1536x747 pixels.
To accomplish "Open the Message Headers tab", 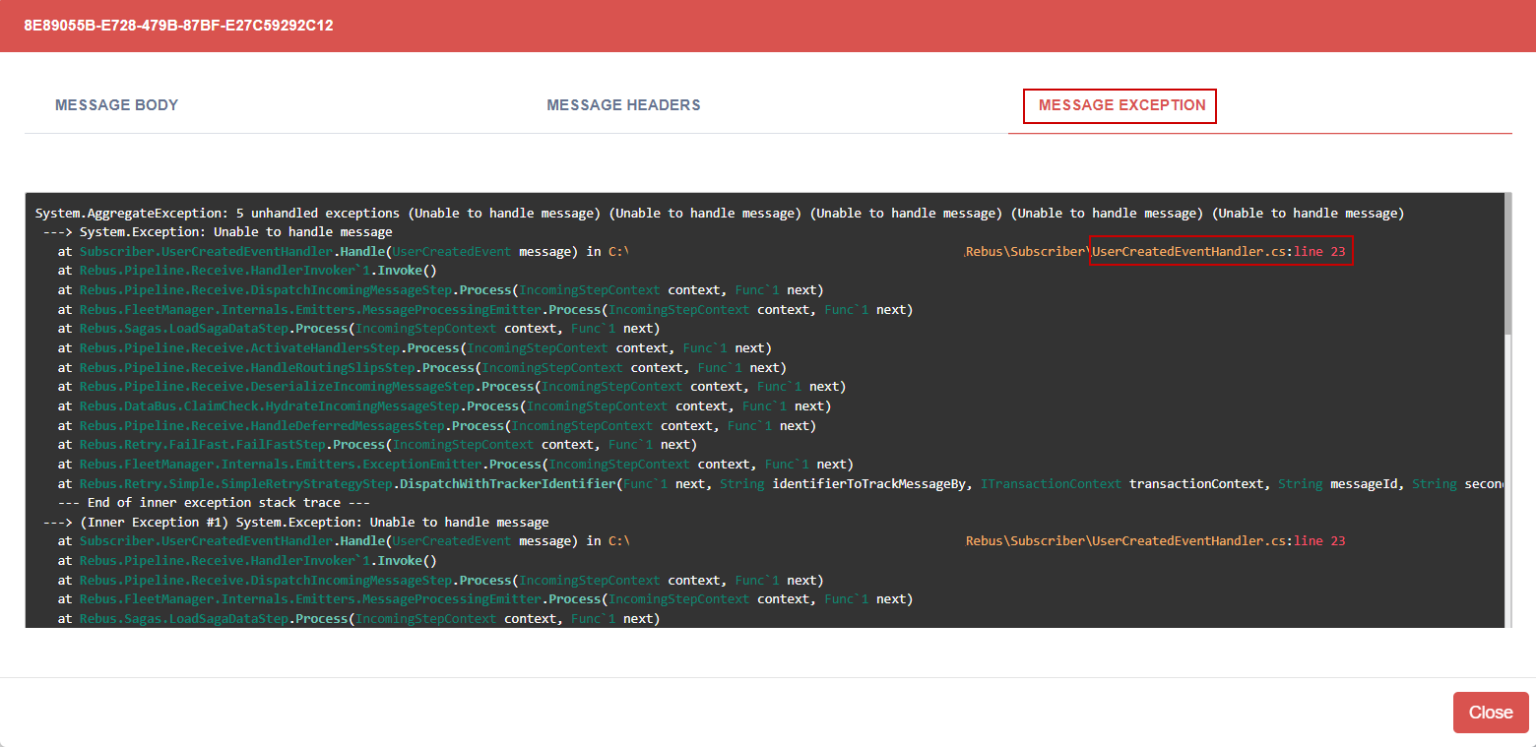I will [x=623, y=105].
